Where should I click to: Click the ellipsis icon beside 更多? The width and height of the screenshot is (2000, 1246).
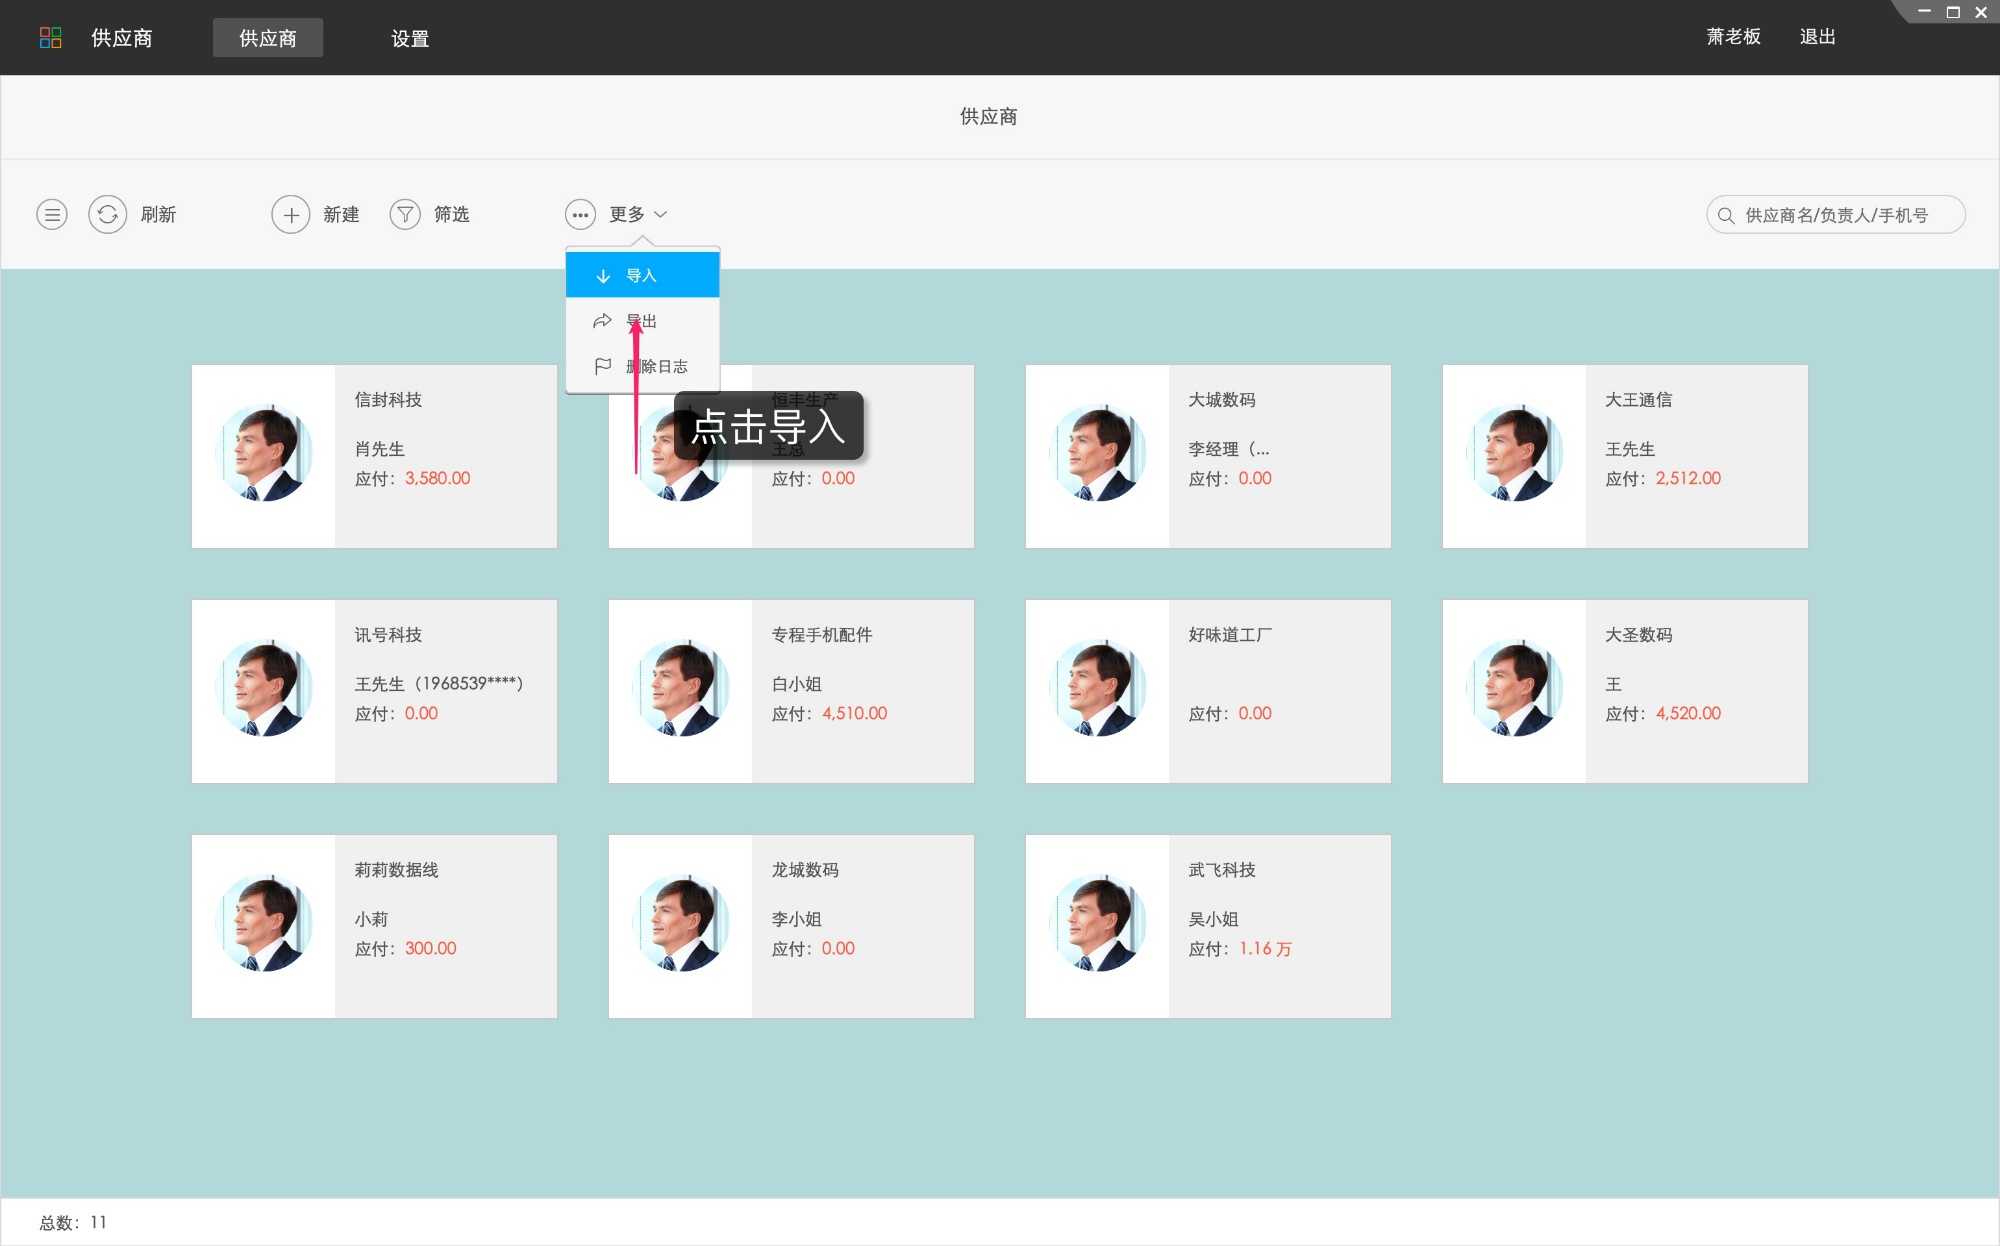click(581, 214)
